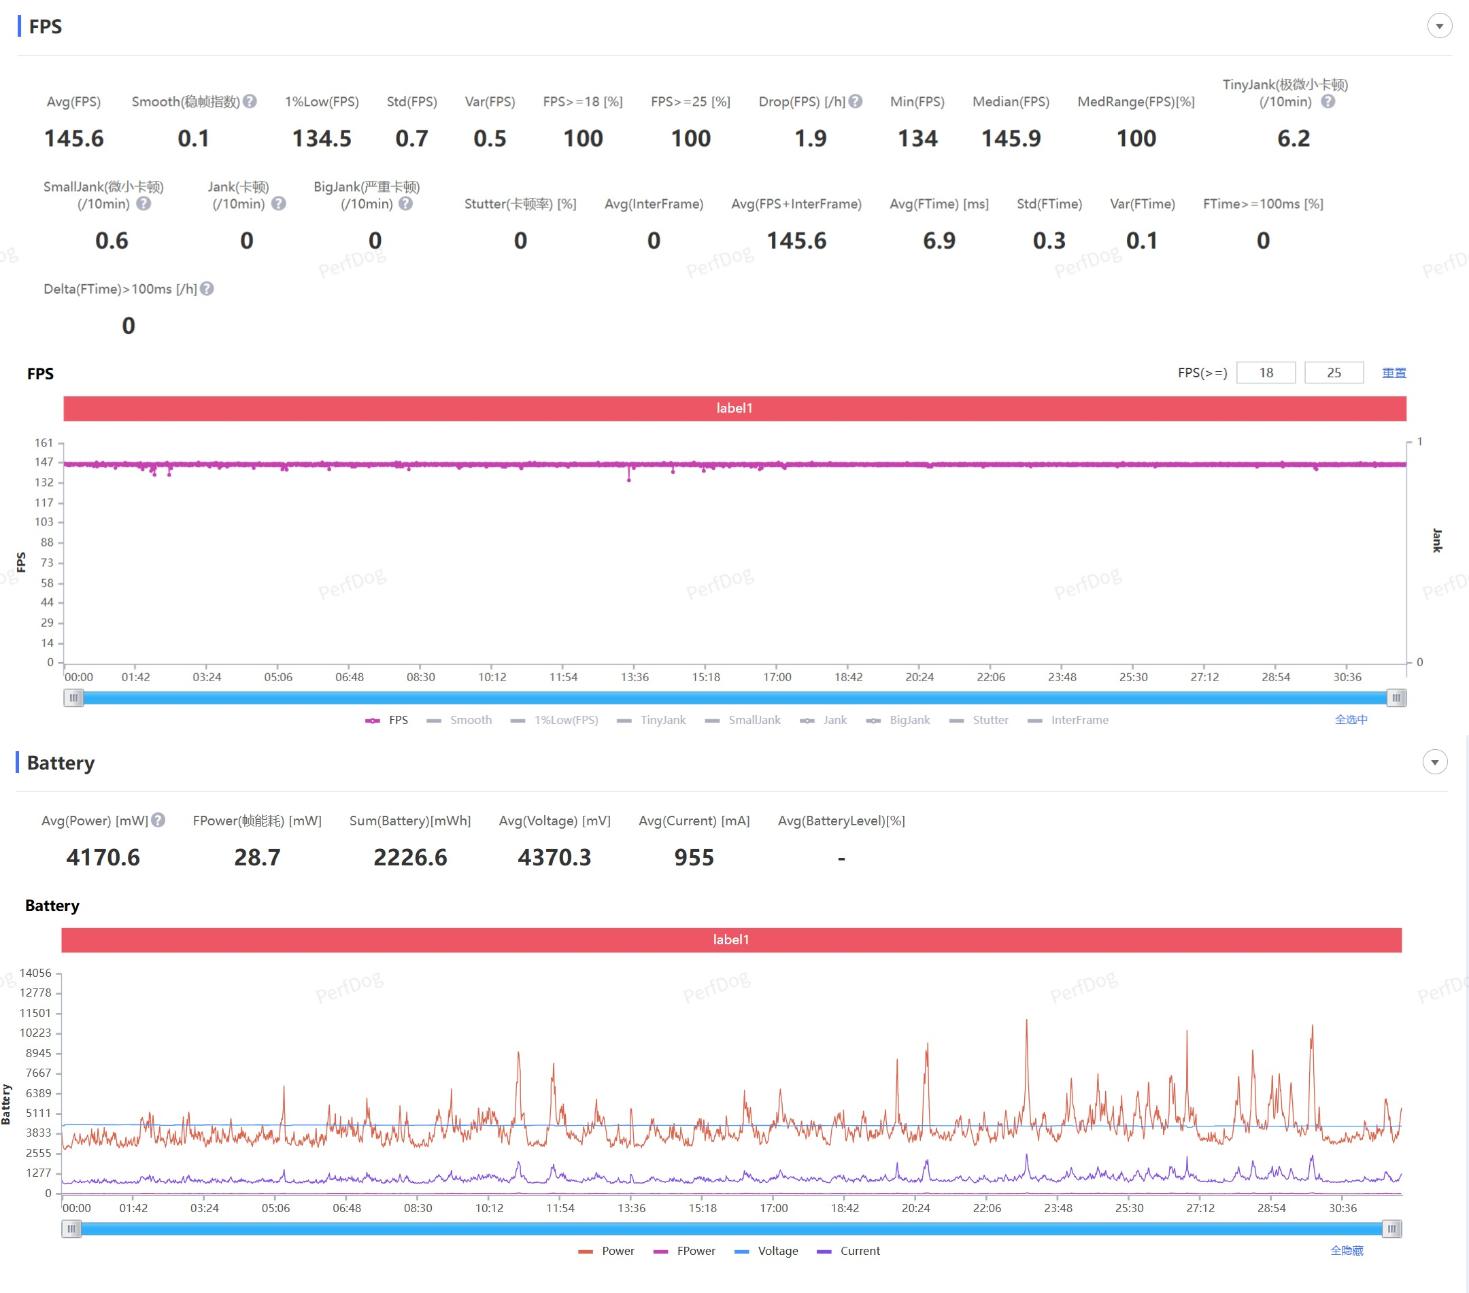Toggle the Smooth series in FPS legend
The image size is (1469, 1293).
point(460,720)
